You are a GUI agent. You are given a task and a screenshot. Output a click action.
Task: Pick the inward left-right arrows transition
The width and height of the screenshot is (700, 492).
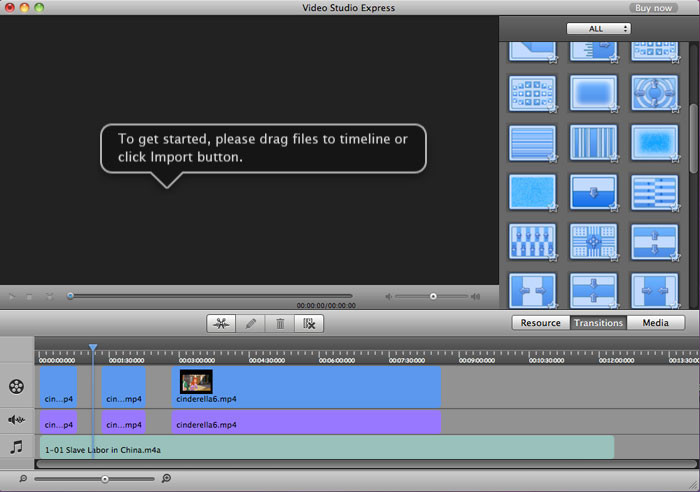pos(654,290)
